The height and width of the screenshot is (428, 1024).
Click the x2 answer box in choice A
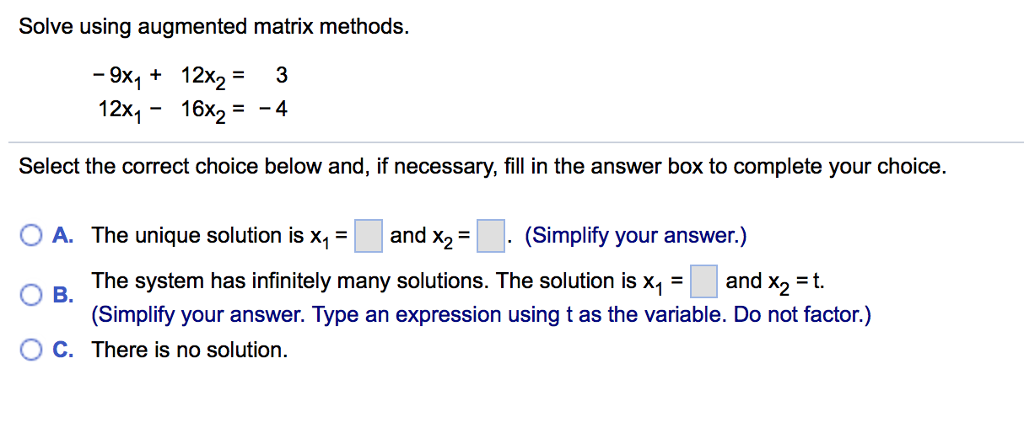coord(490,237)
